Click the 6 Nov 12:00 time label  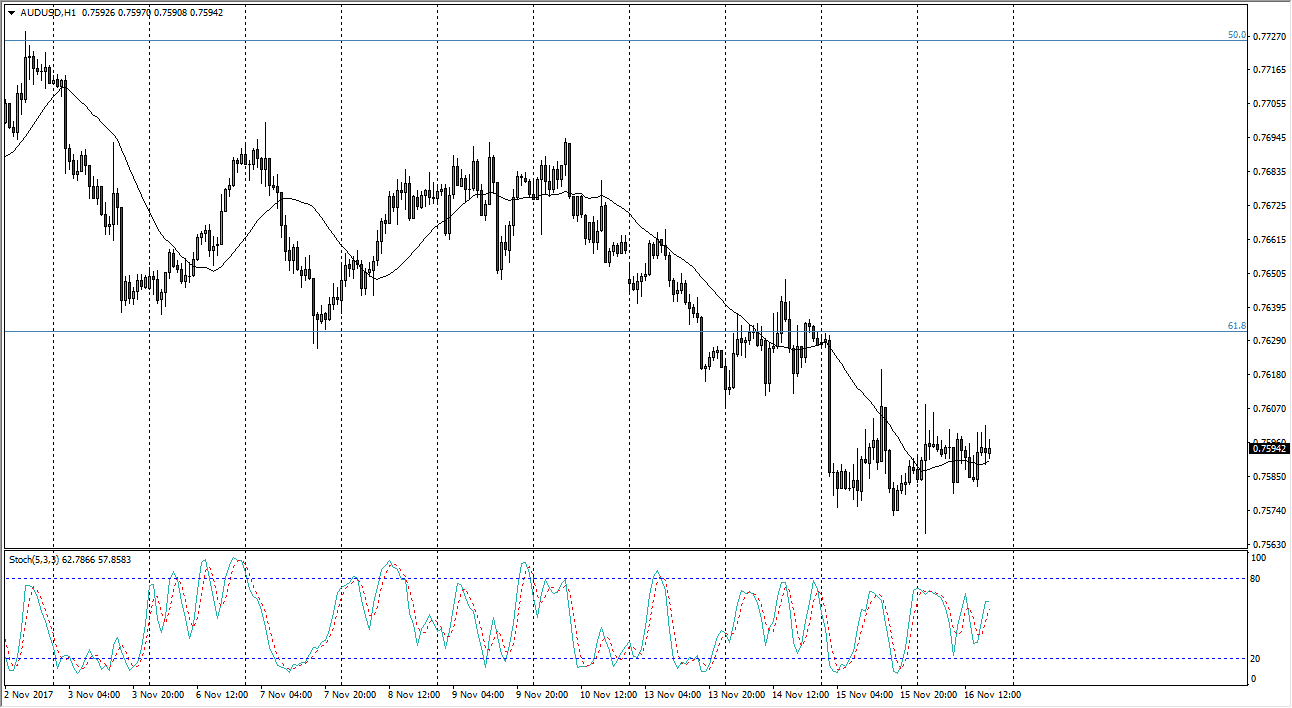221,694
